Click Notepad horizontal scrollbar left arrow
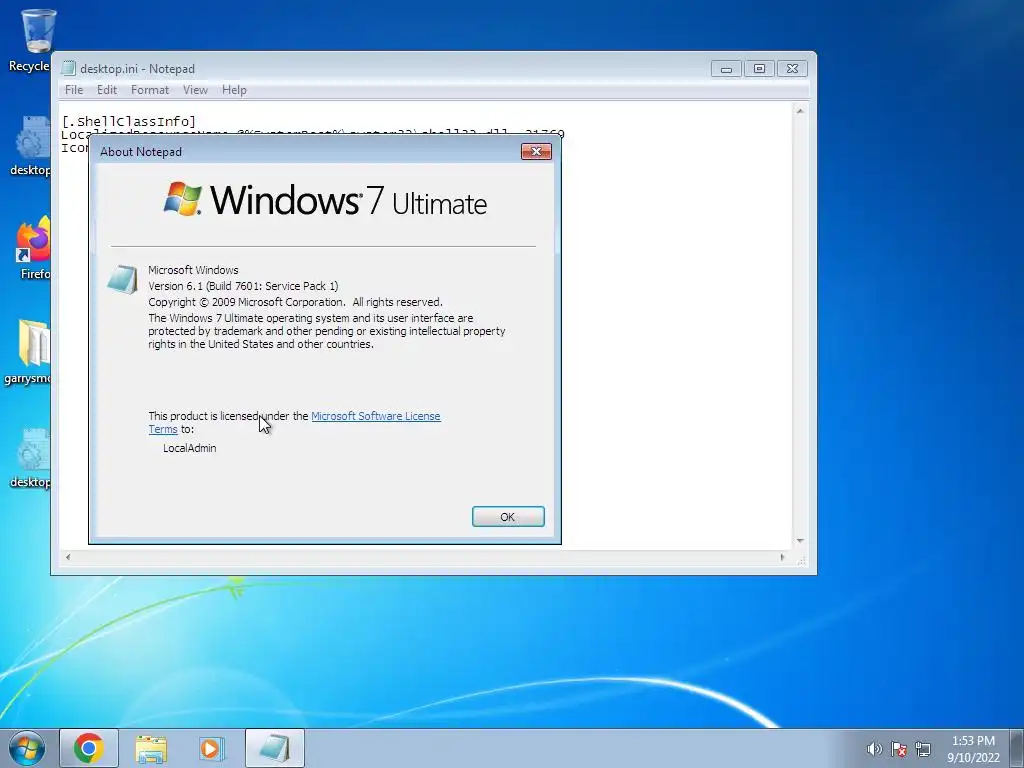 pyautogui.click(x=68, y=557)
